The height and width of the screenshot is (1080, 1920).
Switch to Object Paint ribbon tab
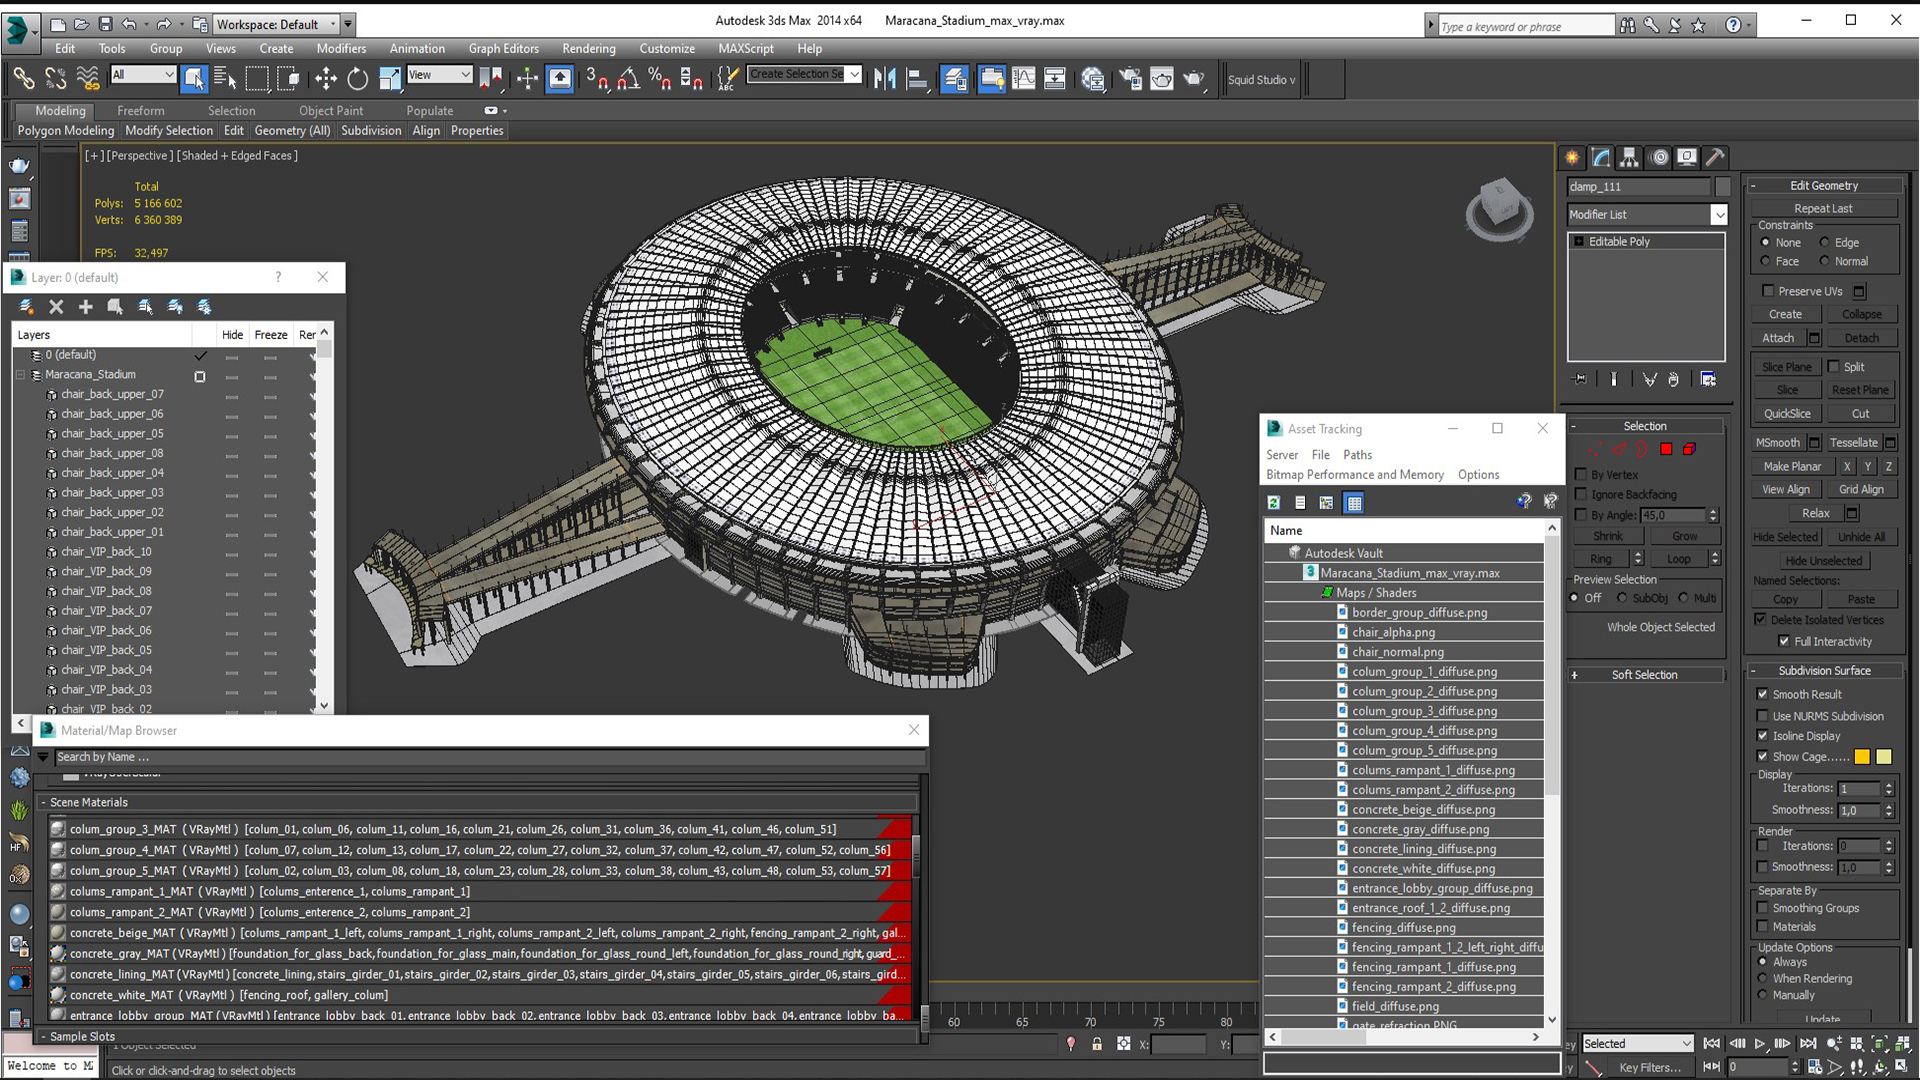[x=331, y=111]
